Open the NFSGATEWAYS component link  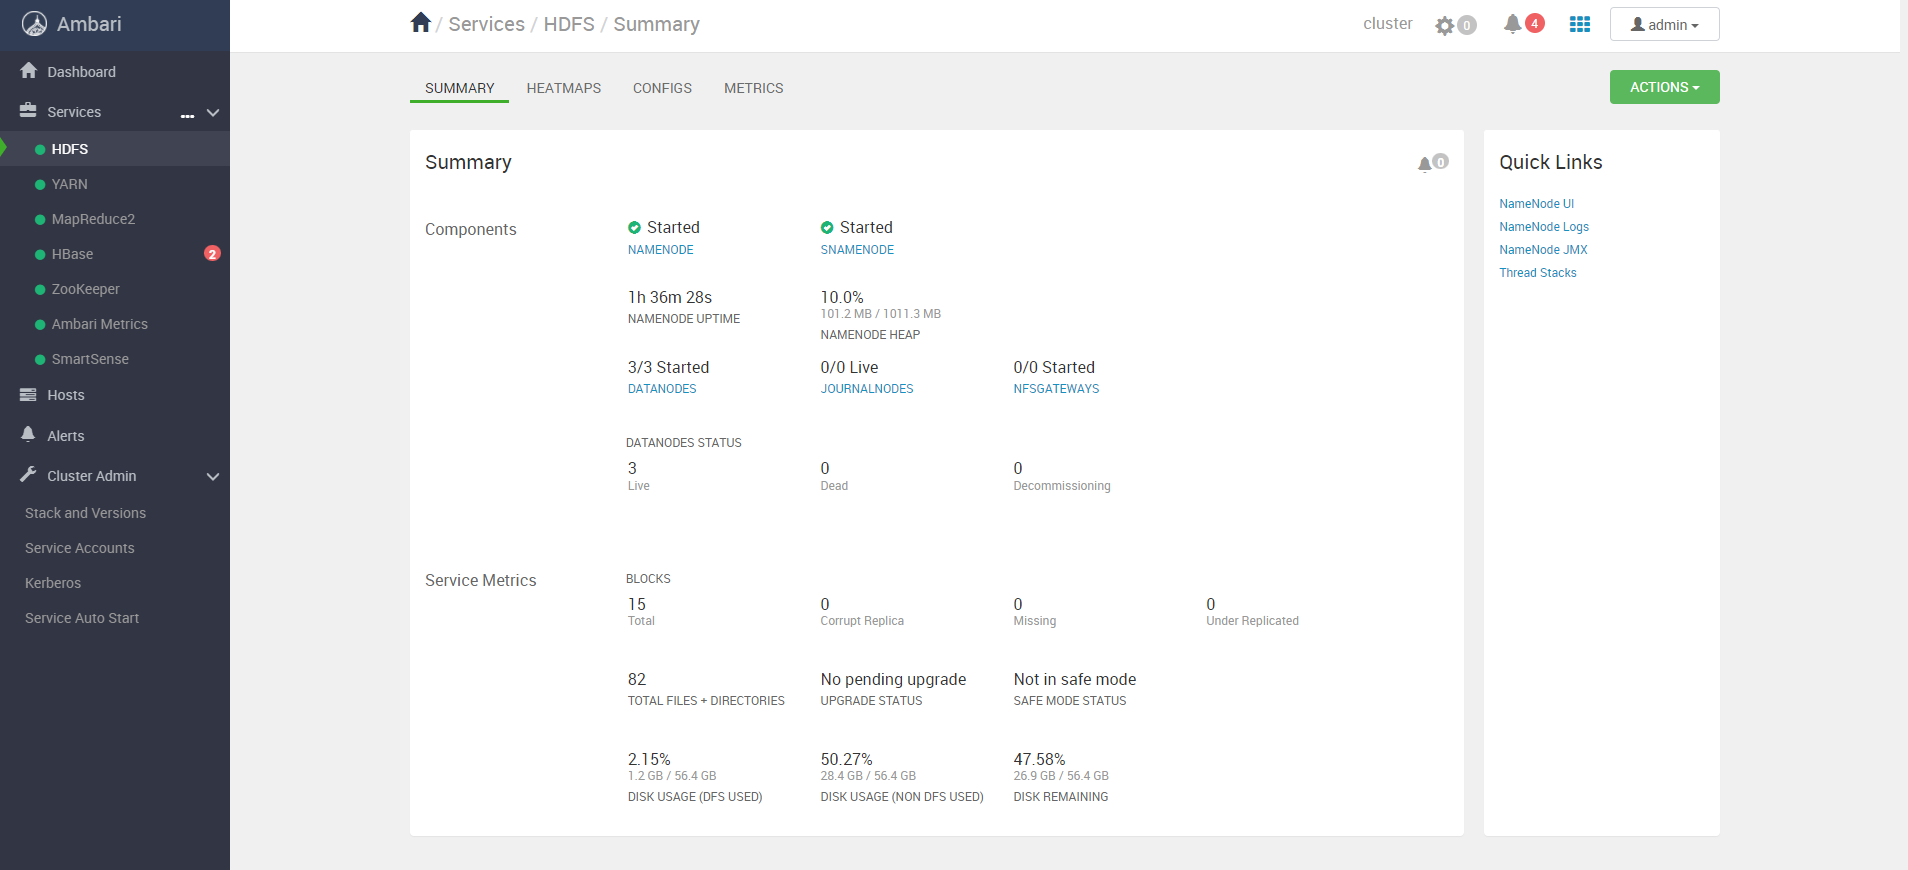pos(1056,389)
